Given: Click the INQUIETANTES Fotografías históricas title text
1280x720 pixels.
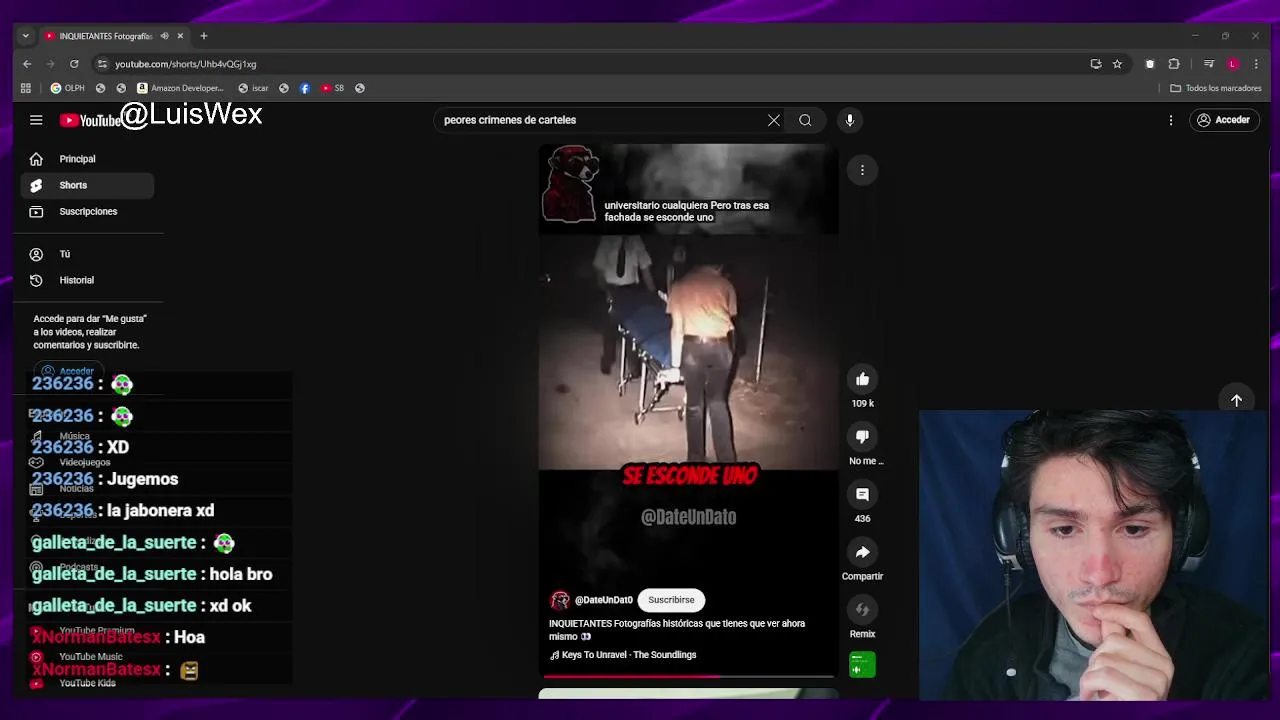Looking at the screenshot, I should (x=677, y=630).
